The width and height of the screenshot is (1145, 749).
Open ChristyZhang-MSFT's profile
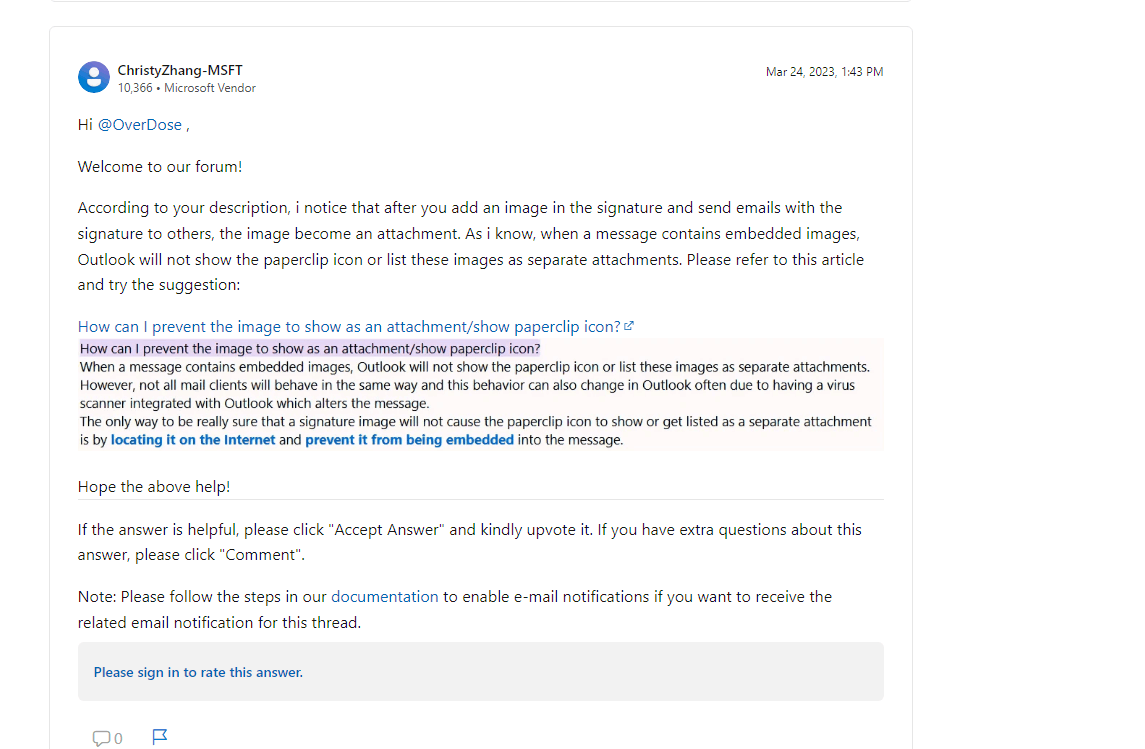[180, 70]
